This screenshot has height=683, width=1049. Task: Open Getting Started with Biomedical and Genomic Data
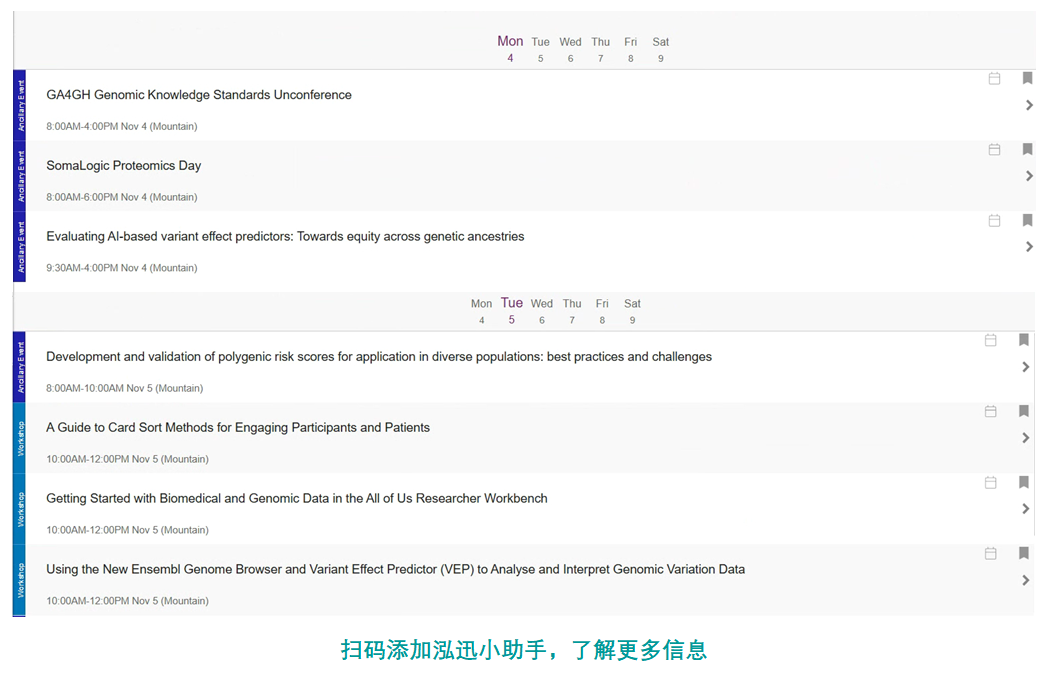[296, 499]
